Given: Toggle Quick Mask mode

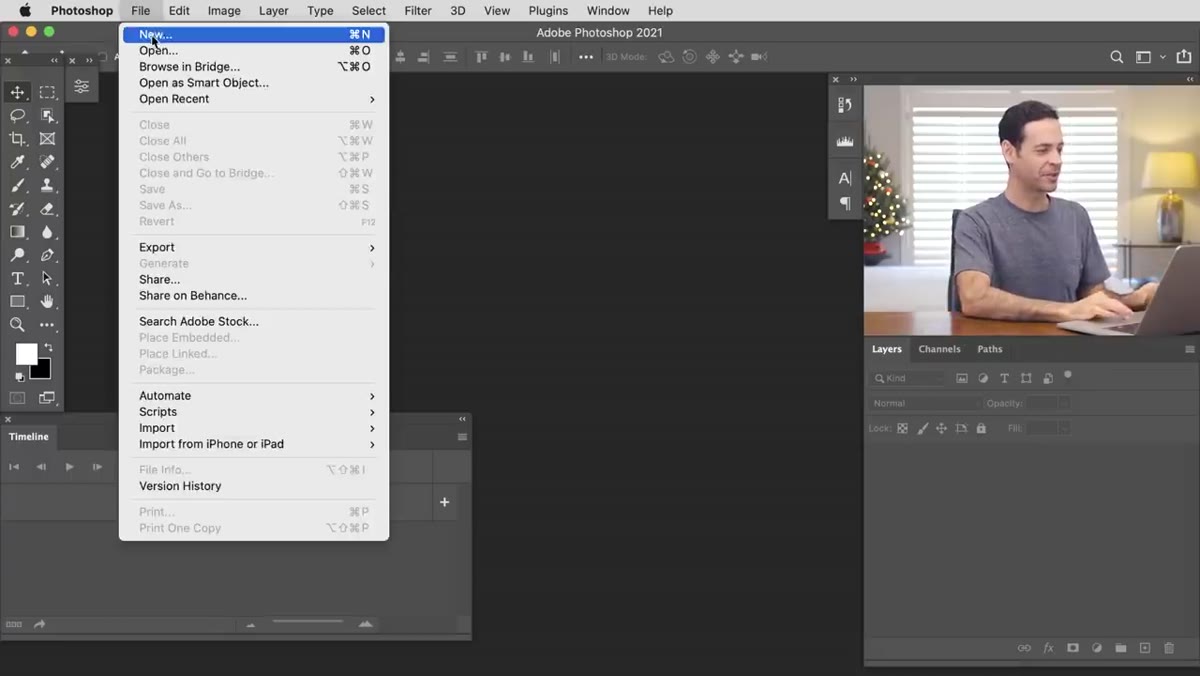Looking at the screenshot, I should coord(18,398).
